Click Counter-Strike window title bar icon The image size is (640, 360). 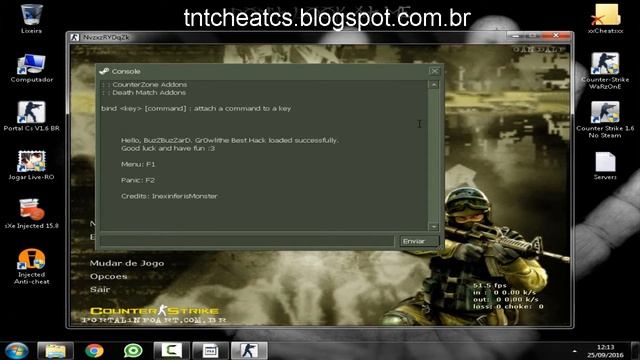point(74,37)
